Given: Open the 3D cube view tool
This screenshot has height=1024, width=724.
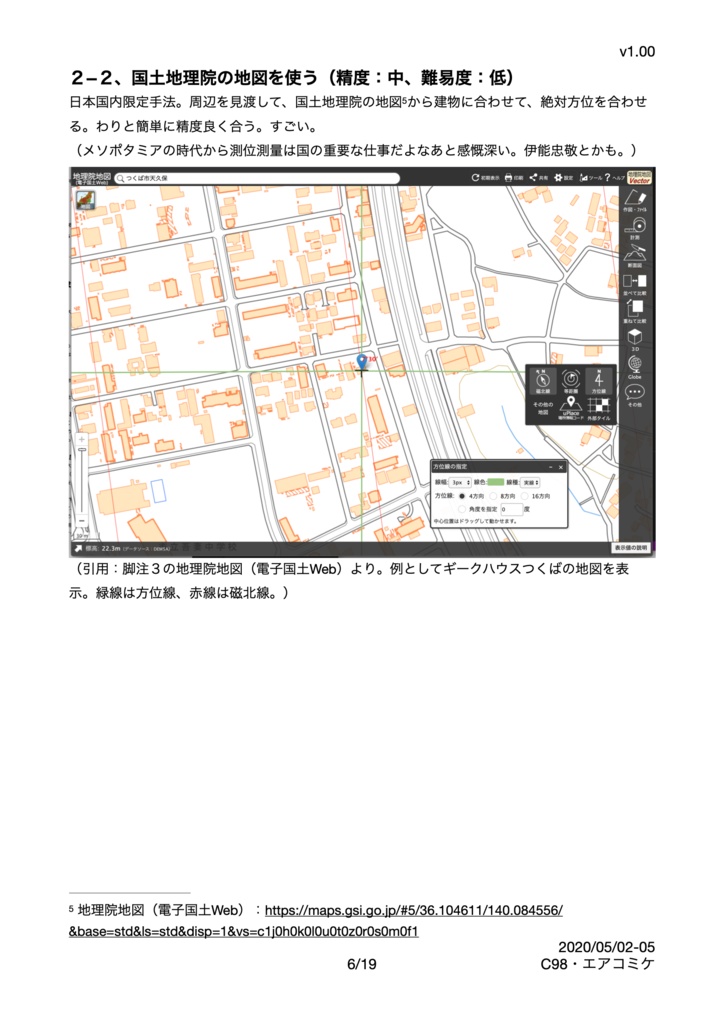Looking at the screenshot, I should coord(635,339).
